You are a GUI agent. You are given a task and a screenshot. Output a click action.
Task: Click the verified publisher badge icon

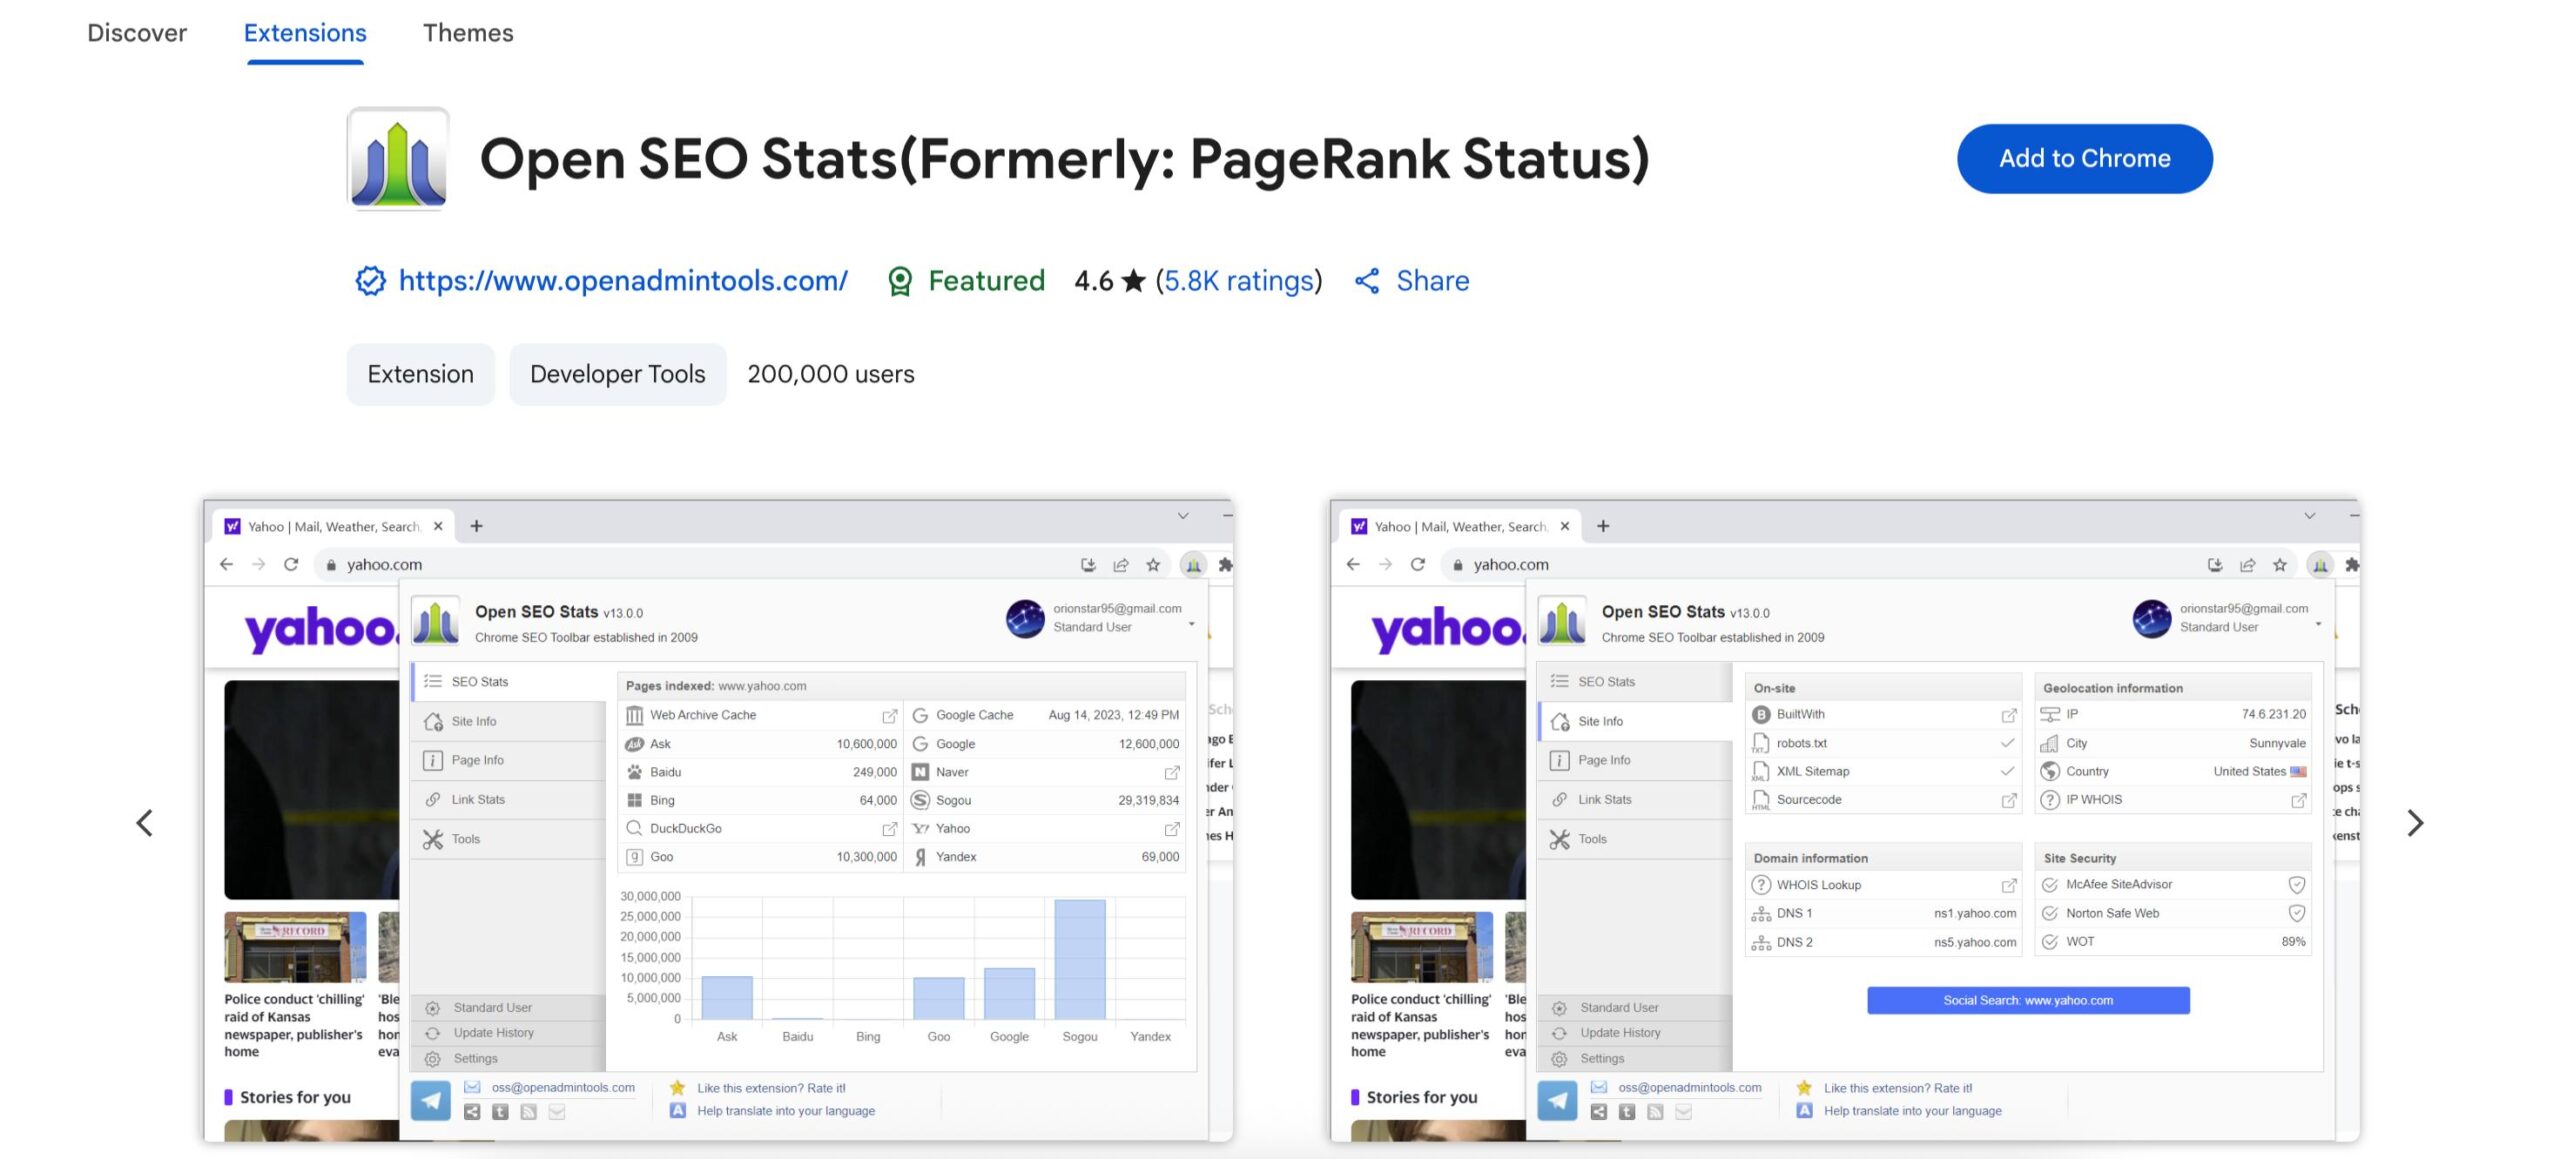pyautogui.click(x=370, y=281)
